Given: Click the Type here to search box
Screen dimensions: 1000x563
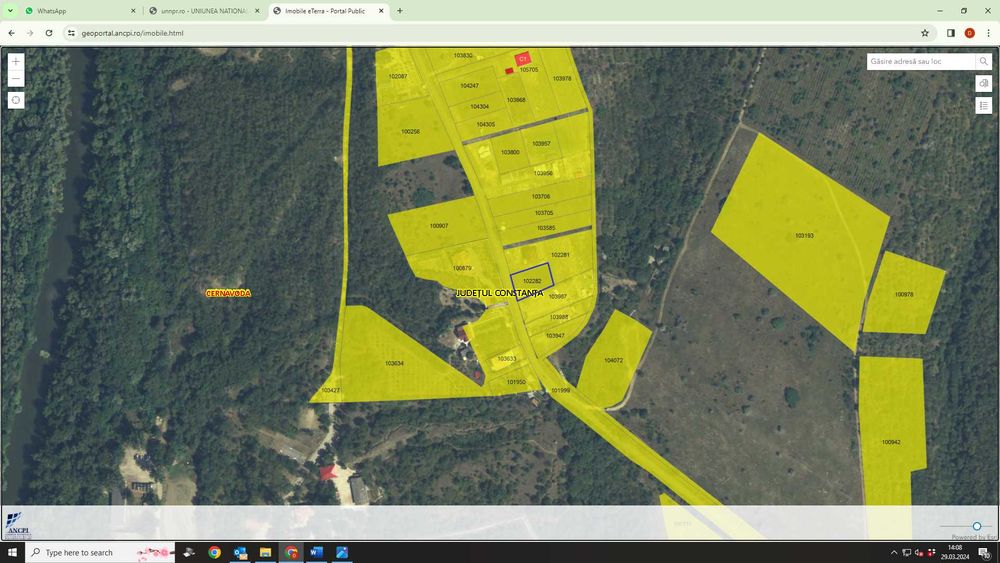Looking at the screenshot, I should pos(100,552).
